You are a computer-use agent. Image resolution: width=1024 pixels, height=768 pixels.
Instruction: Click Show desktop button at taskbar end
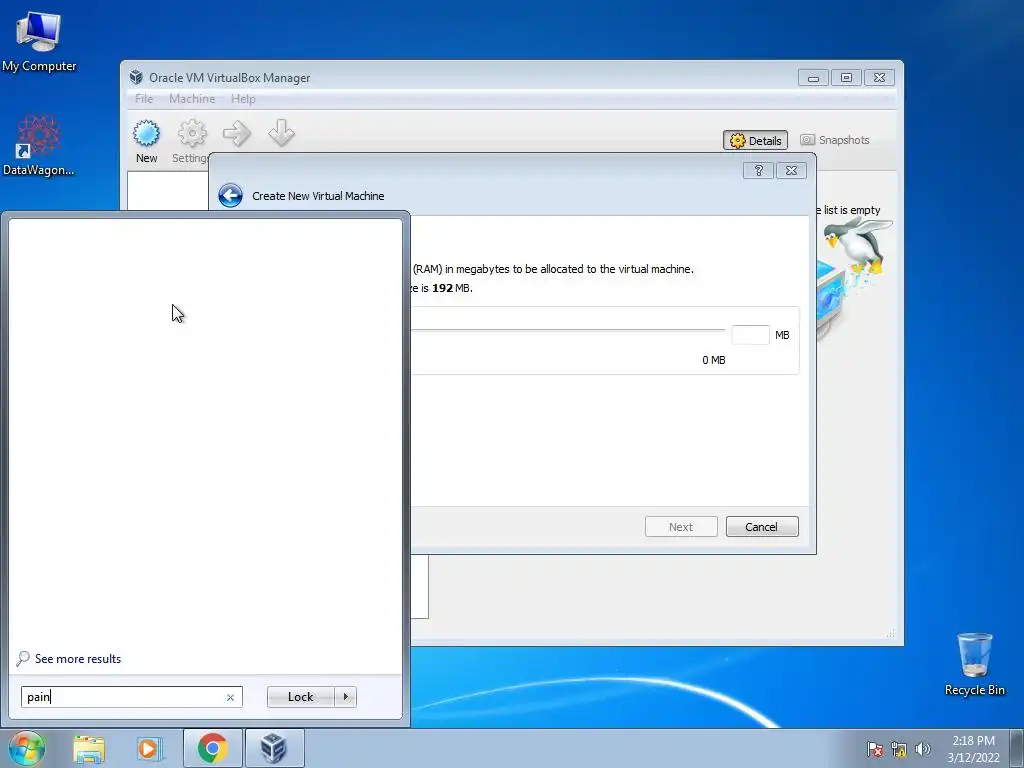coord(1017,748)
